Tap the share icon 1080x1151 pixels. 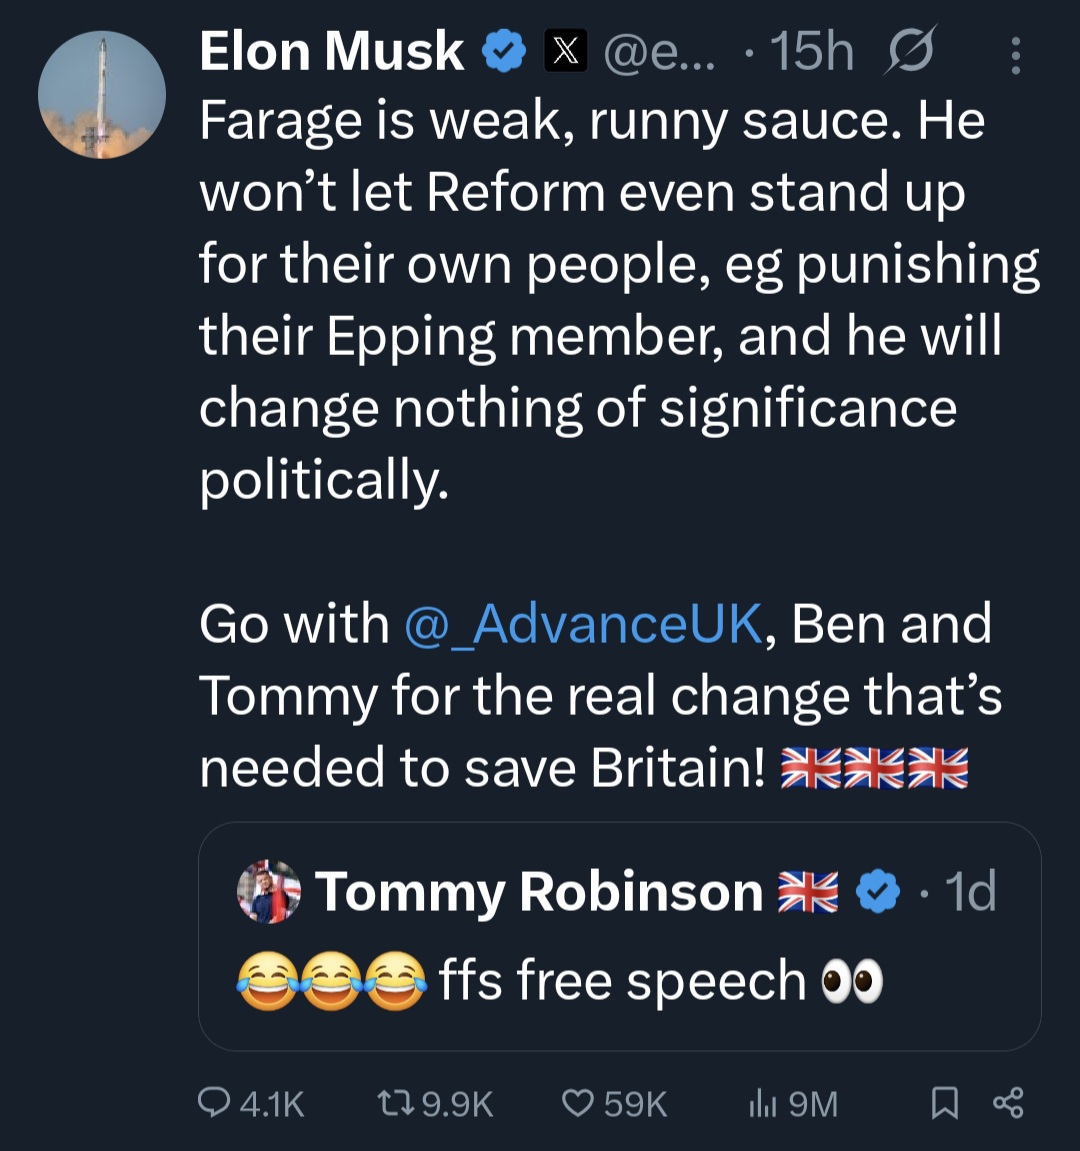point(1008,1103)
